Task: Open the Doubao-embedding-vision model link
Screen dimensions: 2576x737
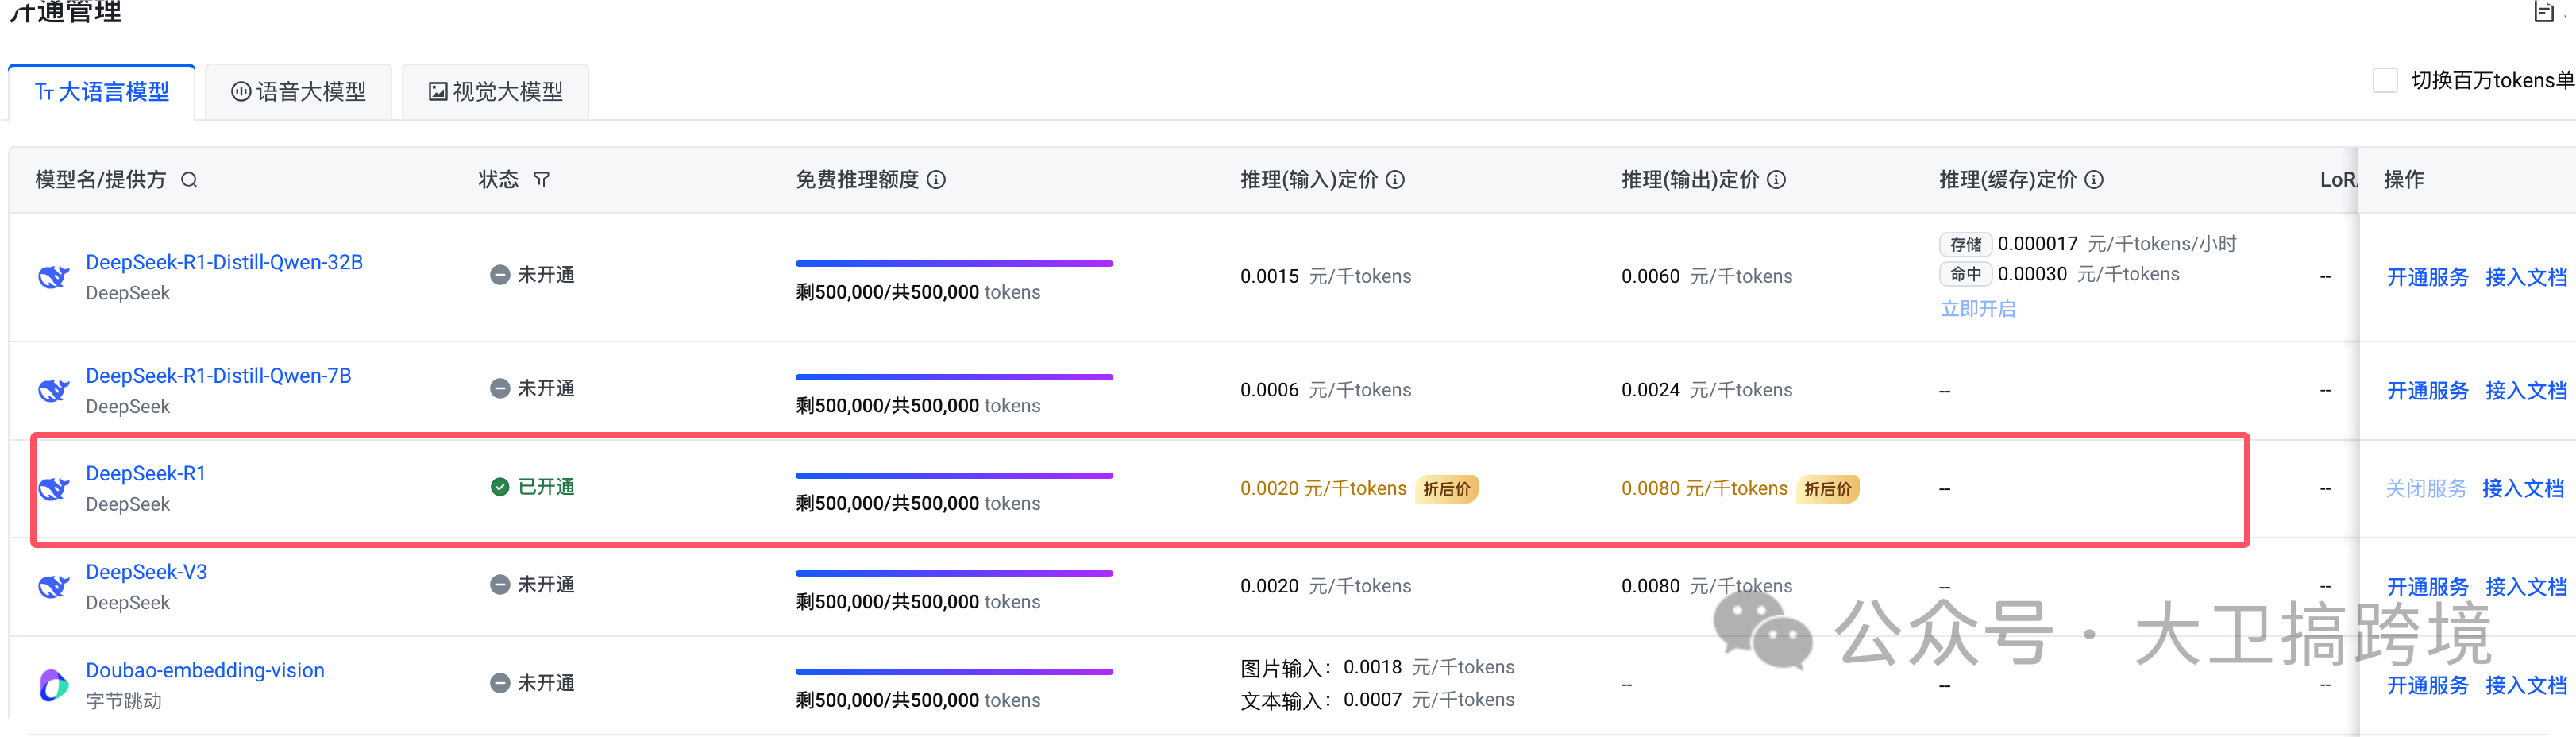Action: point(205,670)
